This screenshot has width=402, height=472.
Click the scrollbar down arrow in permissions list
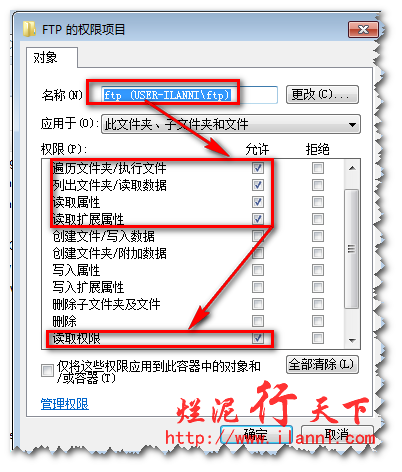click(x=352, y=341)
